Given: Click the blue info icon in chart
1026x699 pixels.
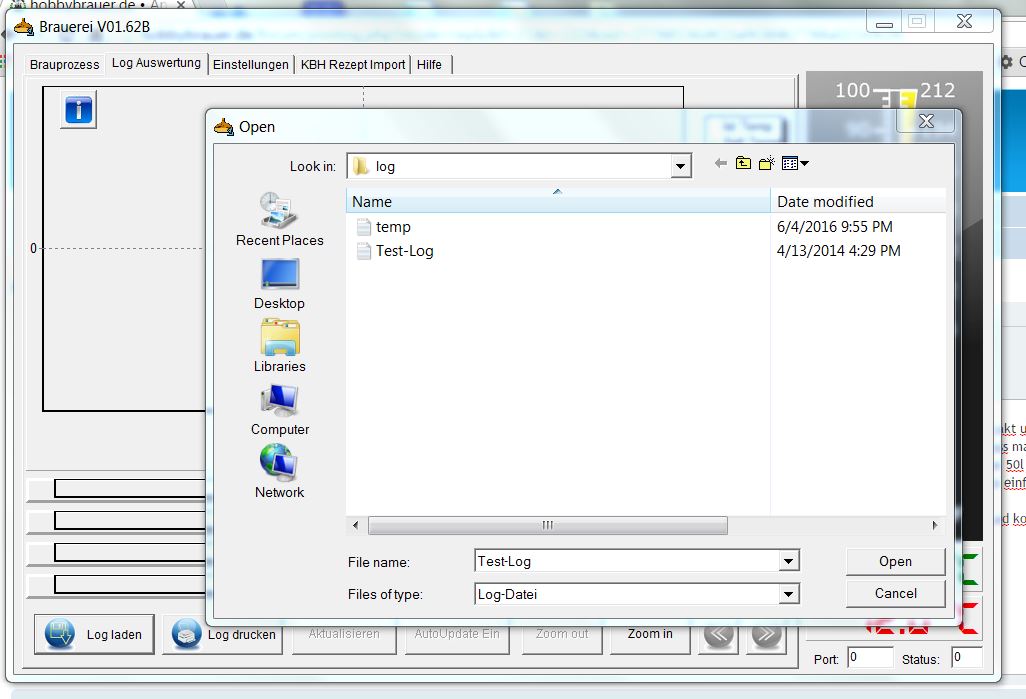Looking at the screenshot, I should (79, 110).
